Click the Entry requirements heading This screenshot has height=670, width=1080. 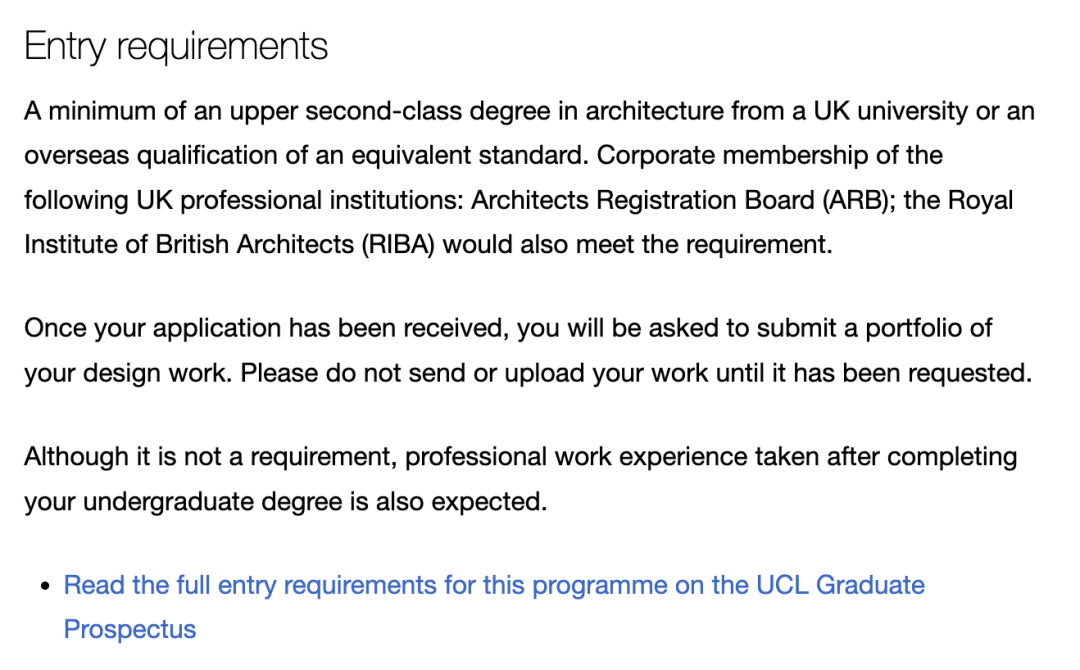tap(176, 47)
